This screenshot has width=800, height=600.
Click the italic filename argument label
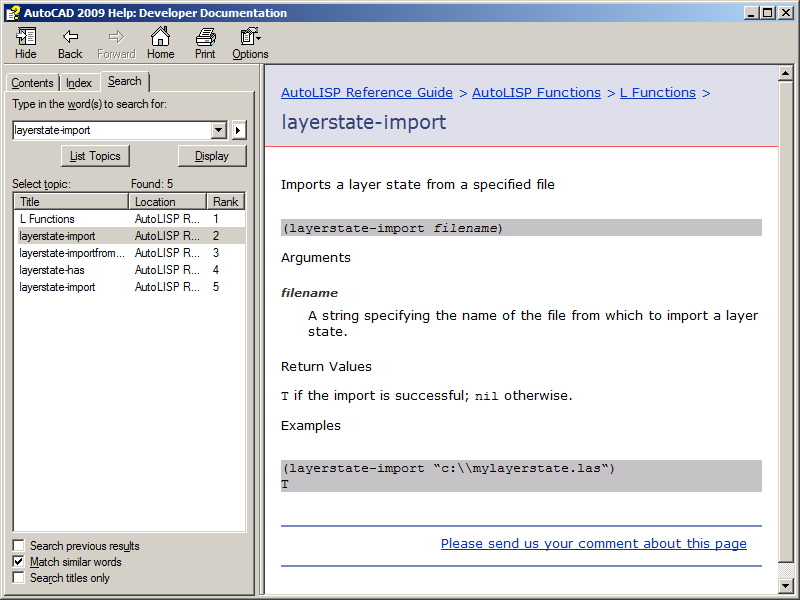(x=309, y=293)
